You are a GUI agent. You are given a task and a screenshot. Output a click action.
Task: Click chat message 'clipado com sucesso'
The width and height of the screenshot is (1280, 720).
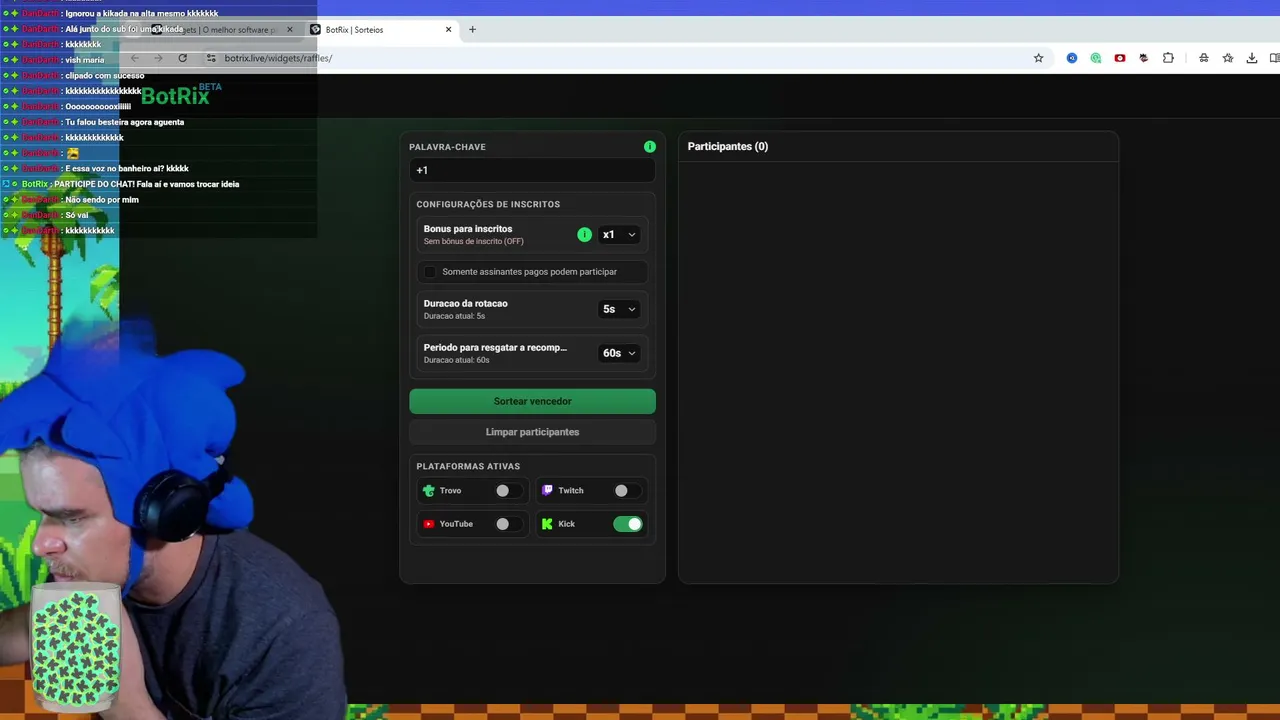105,76
